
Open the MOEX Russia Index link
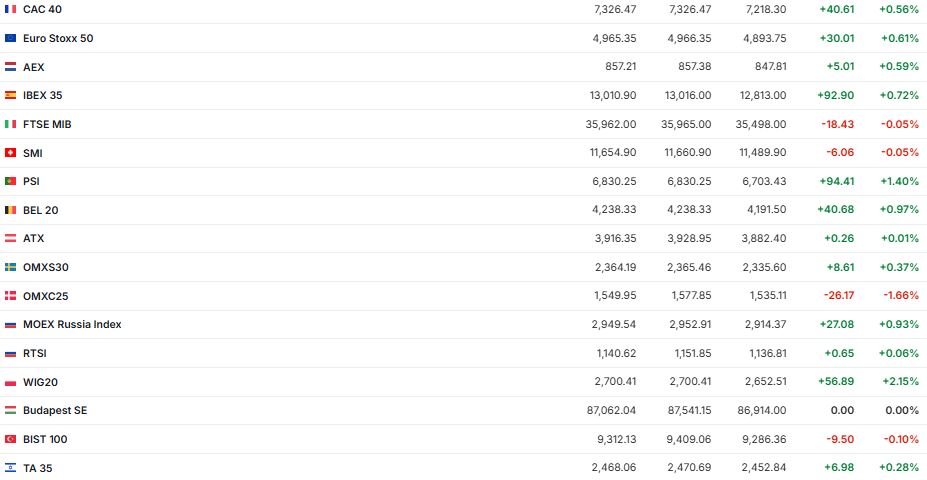coord(72,324)
